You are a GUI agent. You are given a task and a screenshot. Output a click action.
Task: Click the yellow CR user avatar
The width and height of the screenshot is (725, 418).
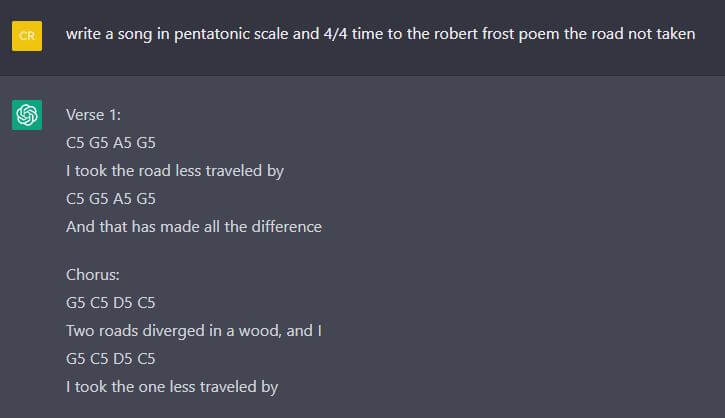click(27, 36)
